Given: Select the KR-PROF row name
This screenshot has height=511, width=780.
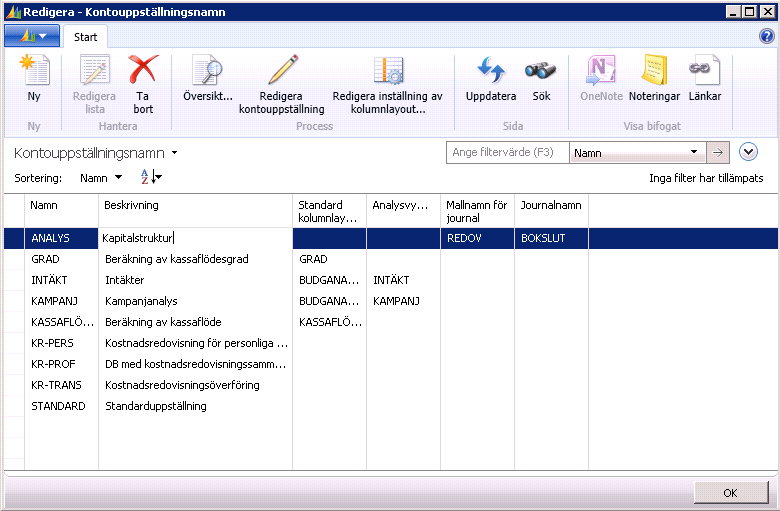Looking at the screenshot, I should point(61,364).
